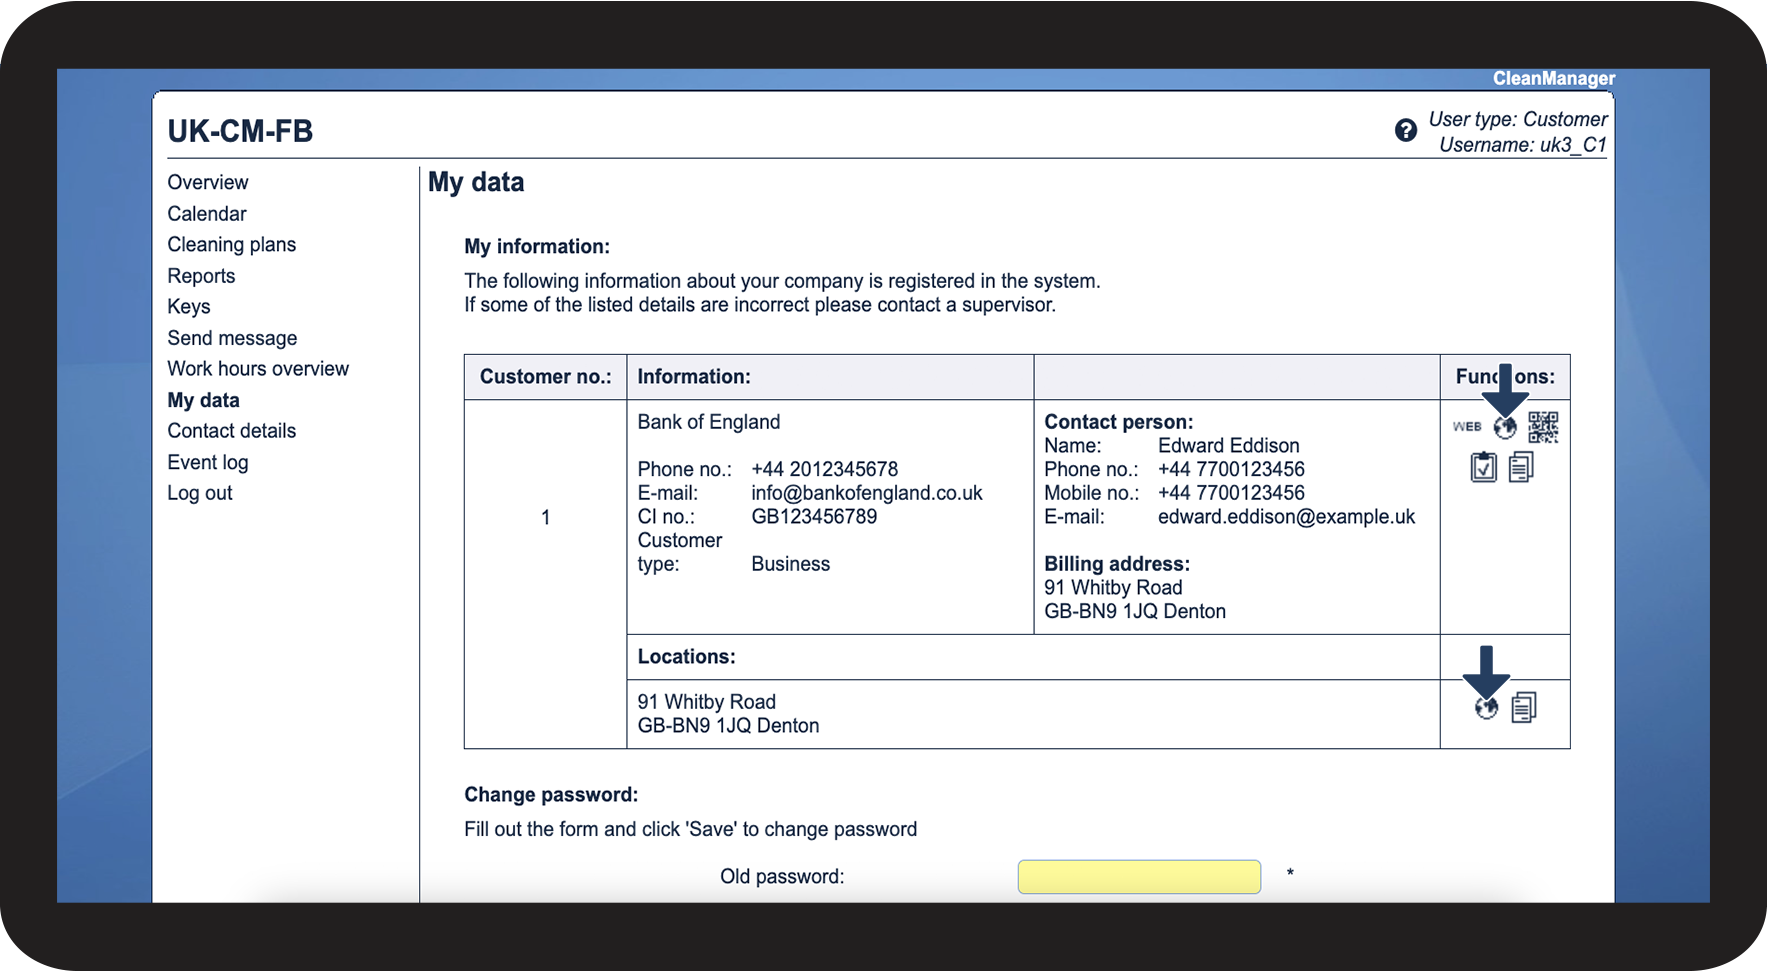Open the globe map icon for Bank of England

click(1505, 428)
